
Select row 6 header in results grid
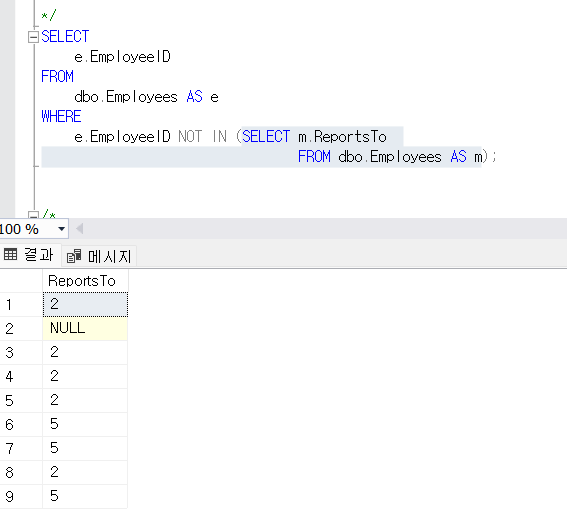pos(21,424)
